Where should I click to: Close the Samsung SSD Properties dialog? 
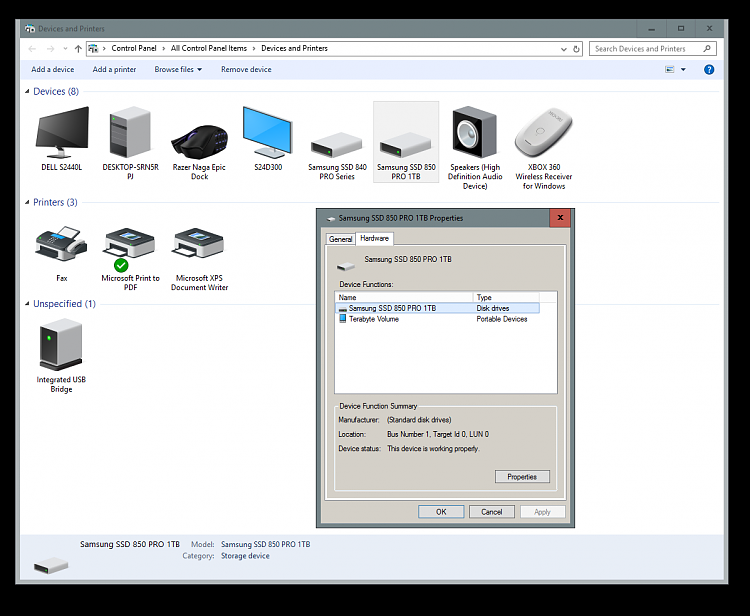[x=561, y=218]
